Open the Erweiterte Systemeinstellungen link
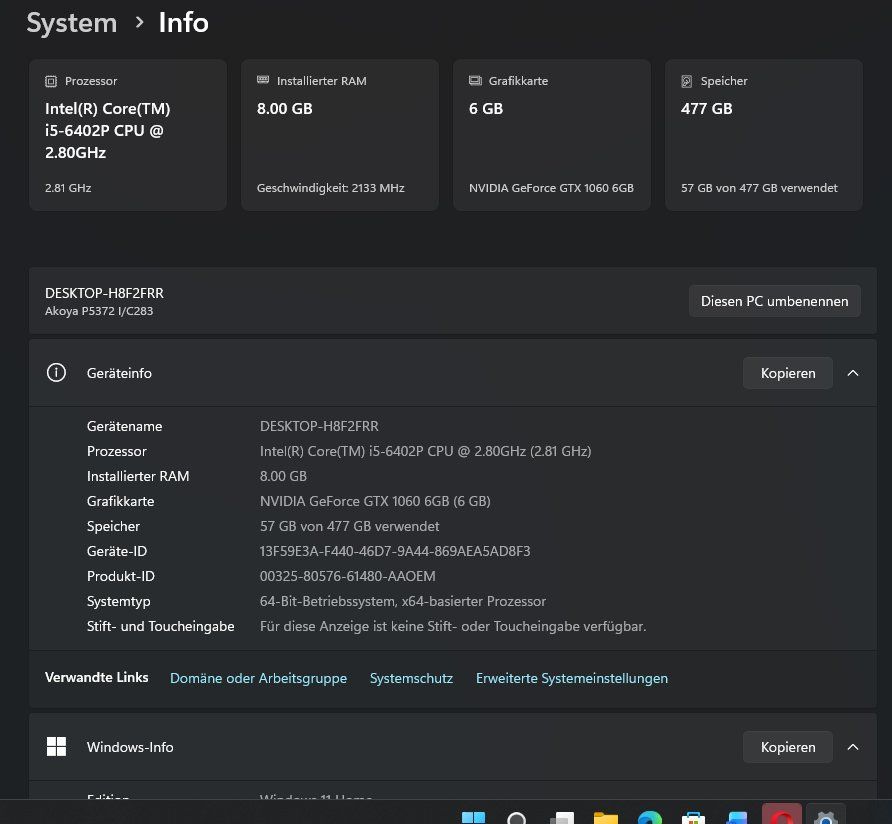 [x=572, y=678]
